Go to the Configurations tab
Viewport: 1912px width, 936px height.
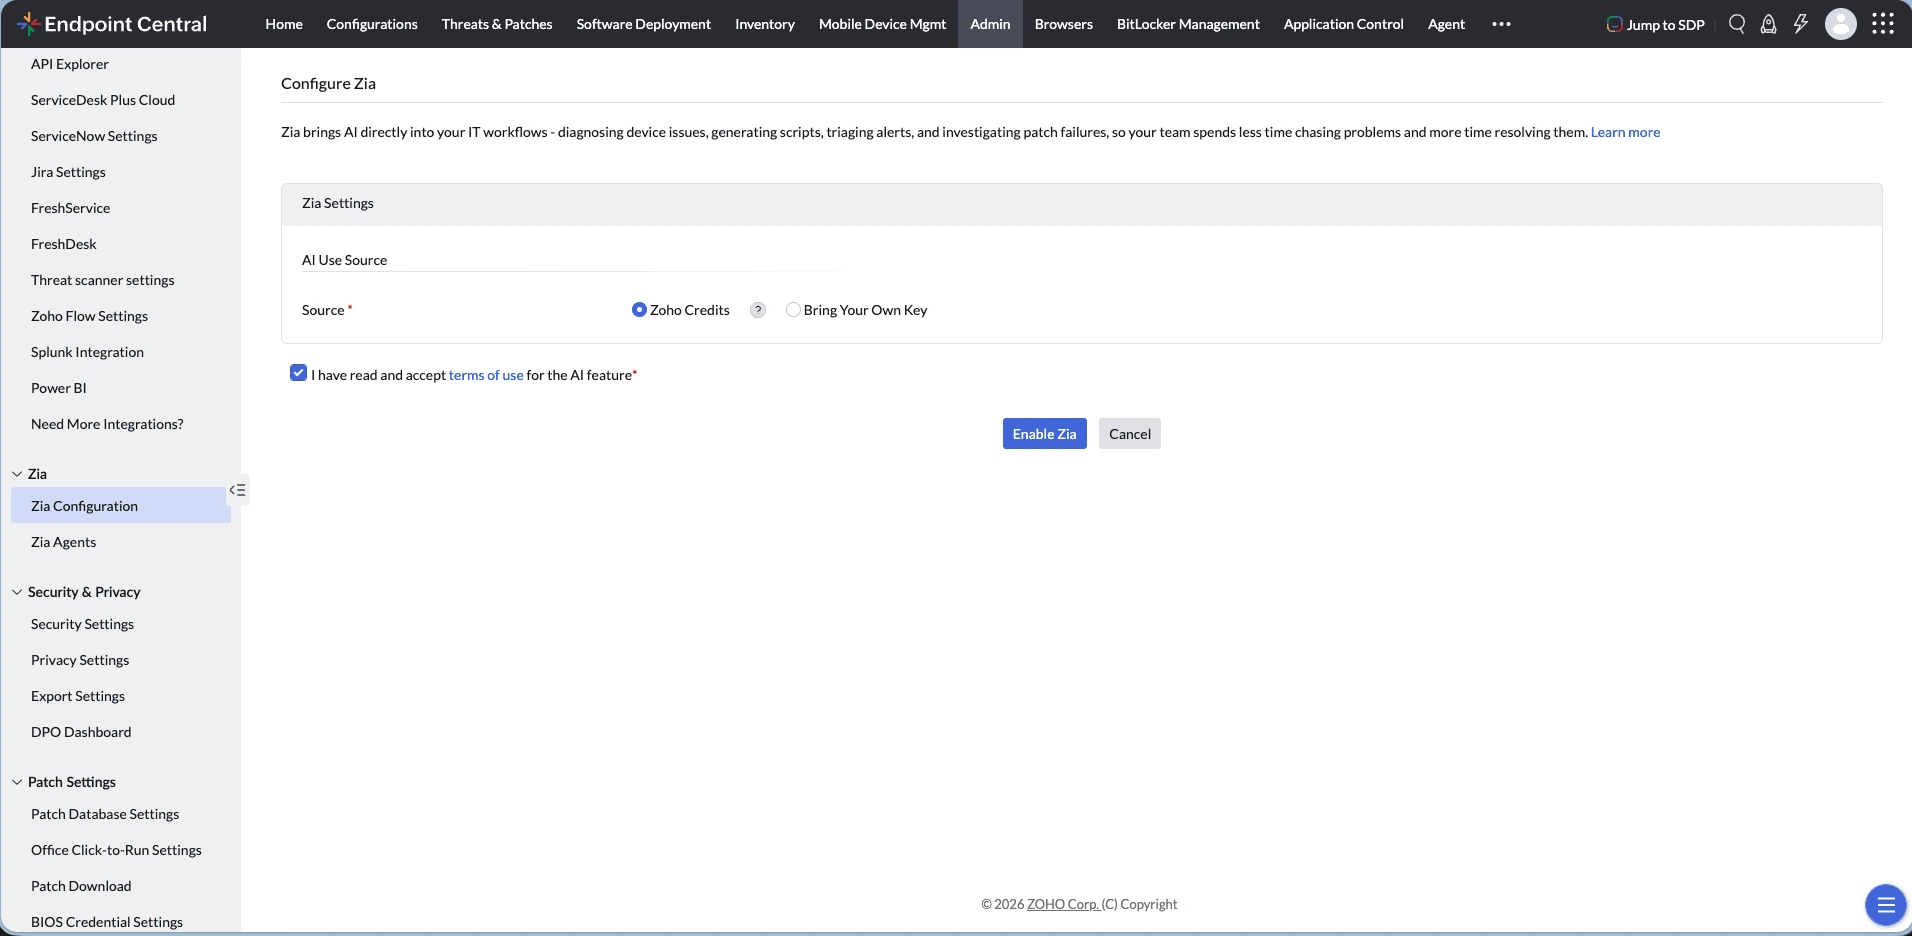372,24
